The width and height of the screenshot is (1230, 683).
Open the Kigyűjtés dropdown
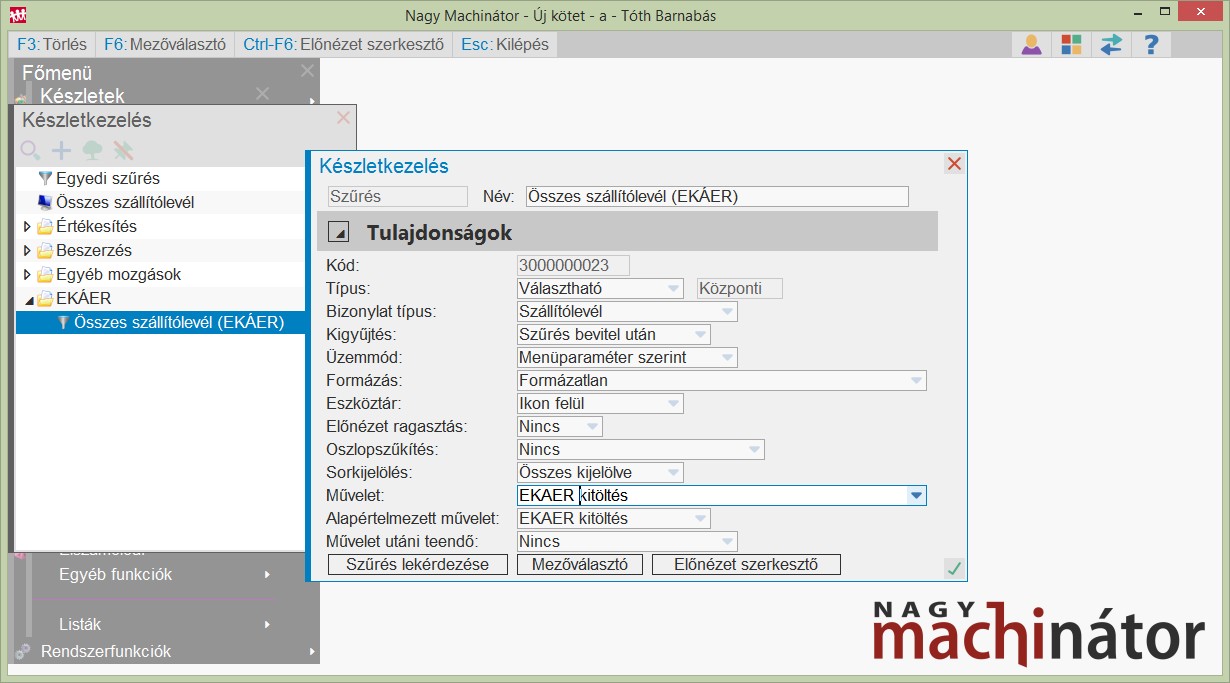tap(700, 335)
